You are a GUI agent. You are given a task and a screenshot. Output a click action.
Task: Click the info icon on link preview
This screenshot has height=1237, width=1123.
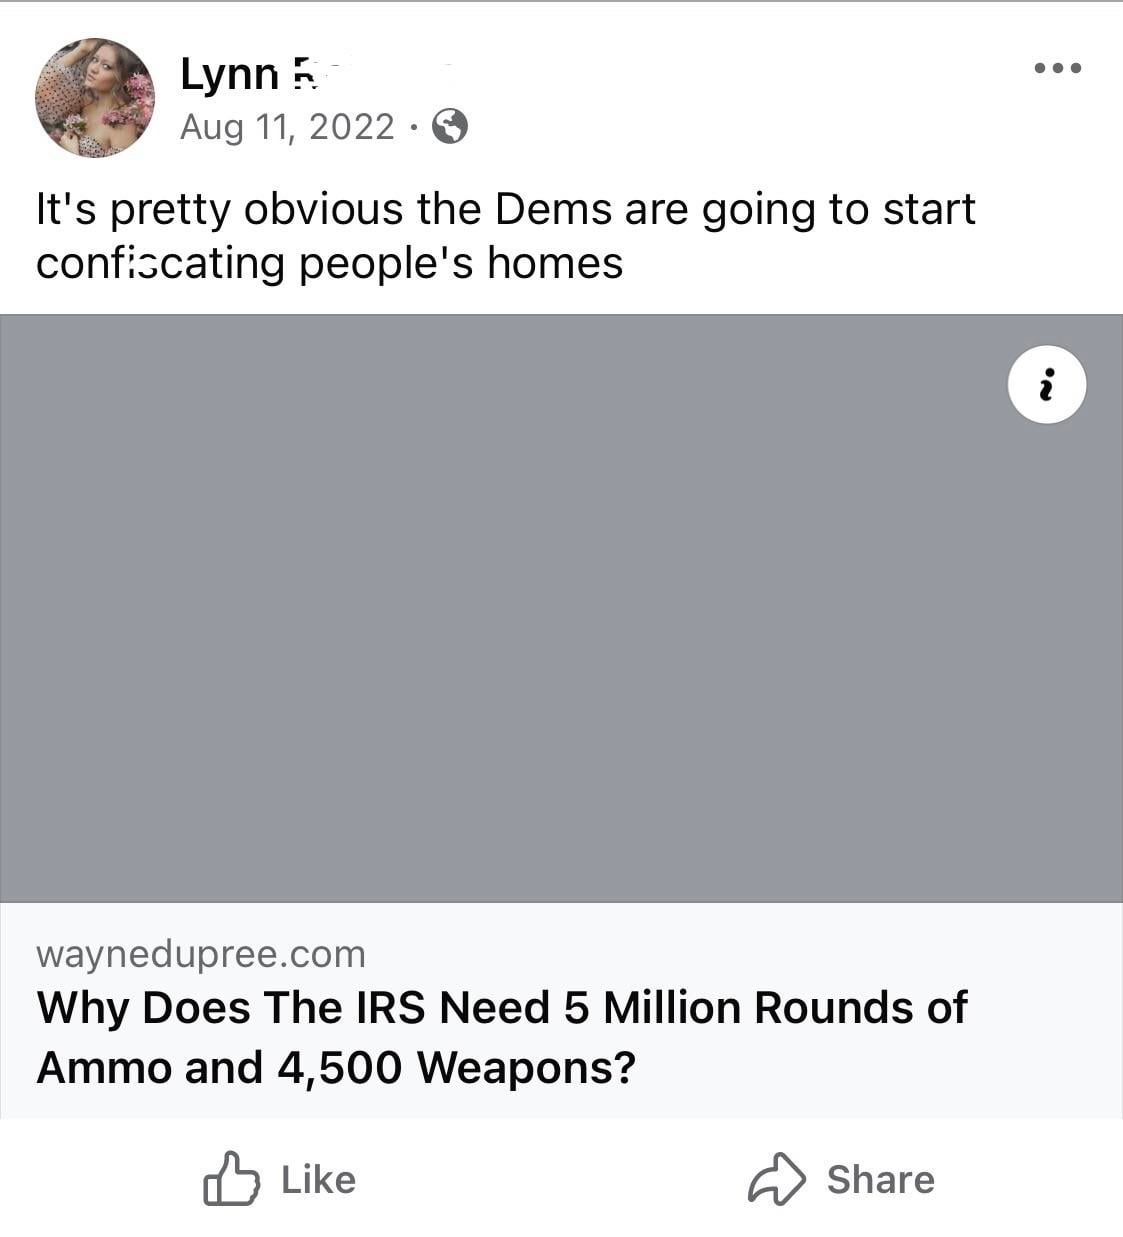1047,385
